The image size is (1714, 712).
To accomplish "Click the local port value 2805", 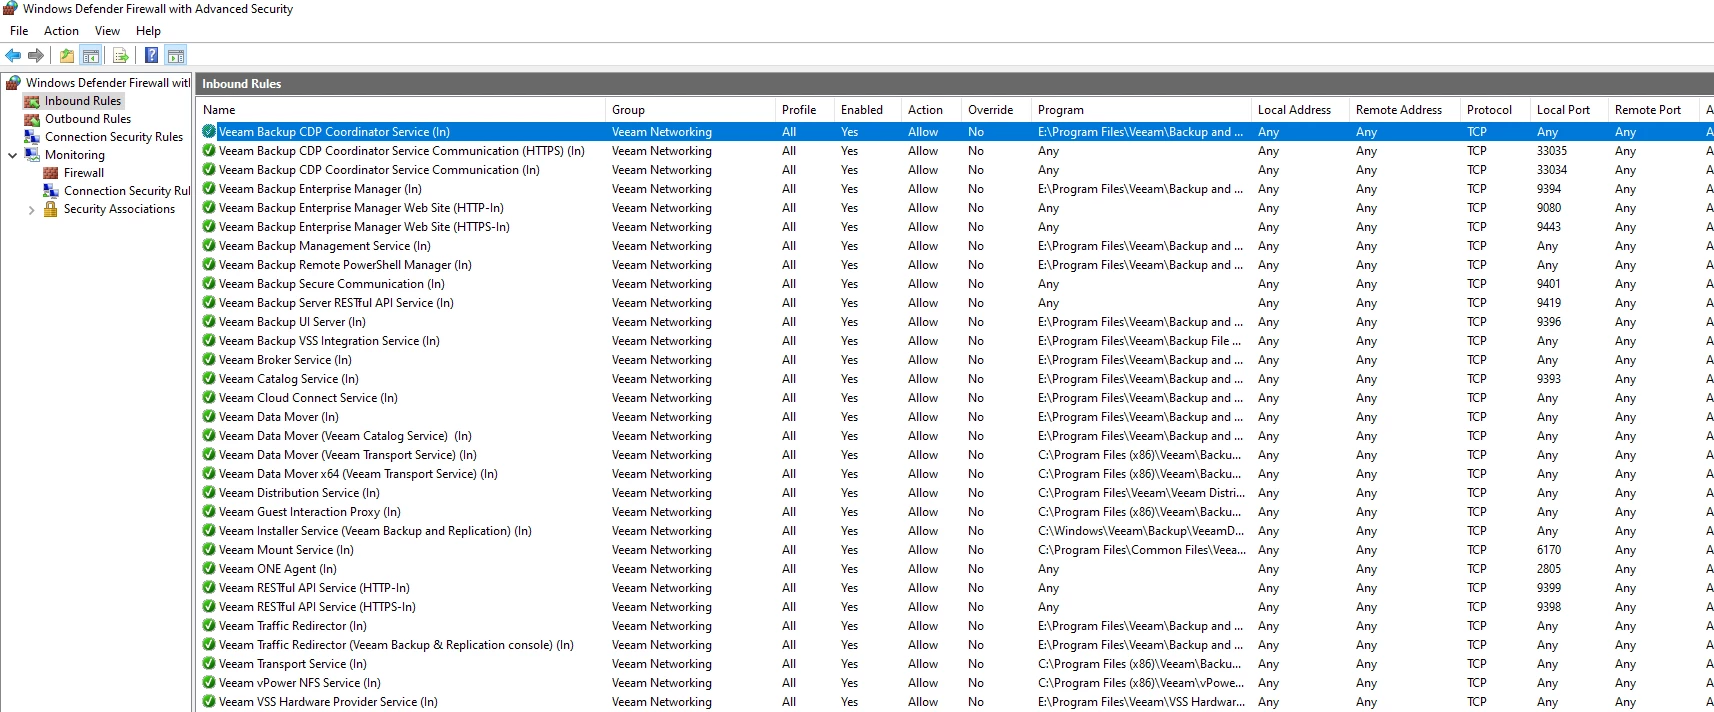I will coord(1549,569).
